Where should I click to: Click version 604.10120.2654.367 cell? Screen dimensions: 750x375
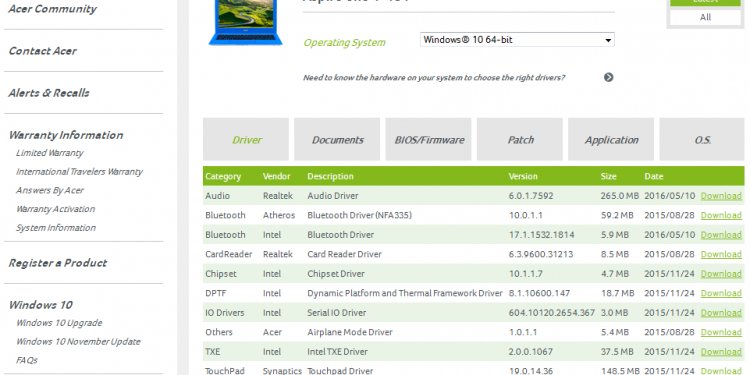[x=551, y=313]
